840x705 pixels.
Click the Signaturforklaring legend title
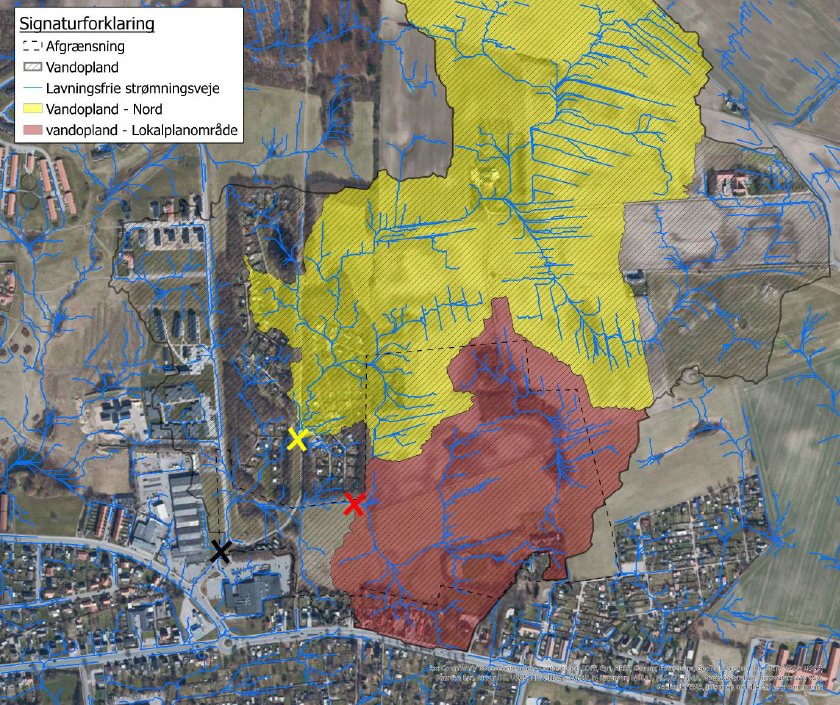click(85, 24)
